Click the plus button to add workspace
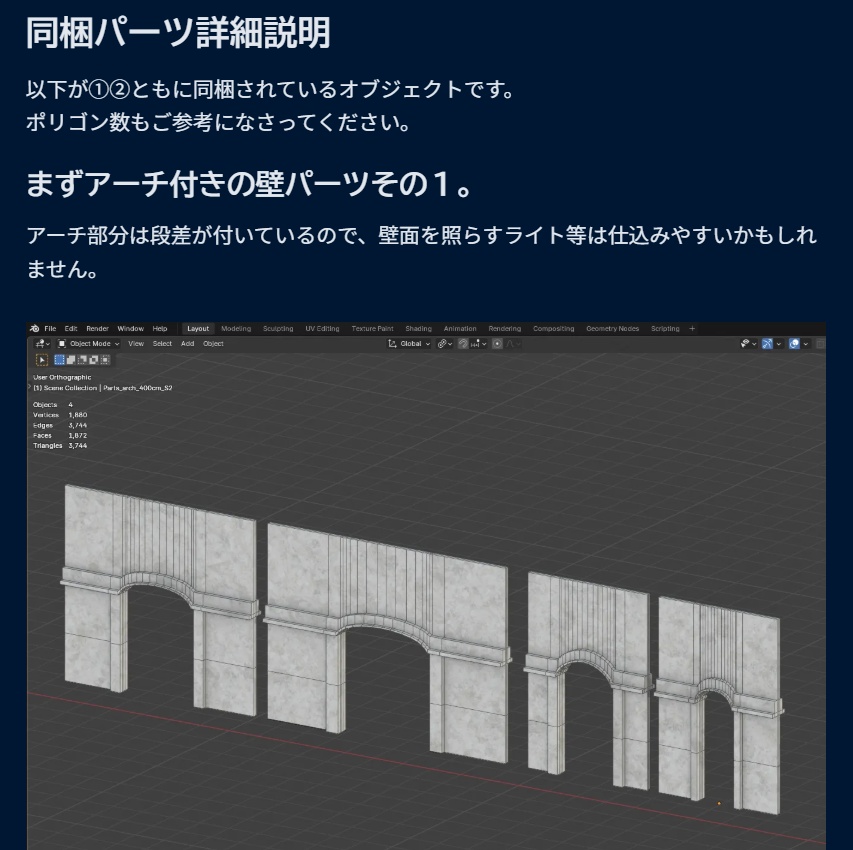Screen dimensions: 853x850 (x=690, y=328)
